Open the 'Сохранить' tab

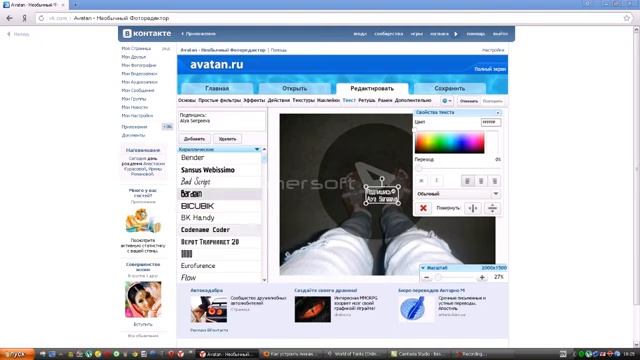pos(449,88)
